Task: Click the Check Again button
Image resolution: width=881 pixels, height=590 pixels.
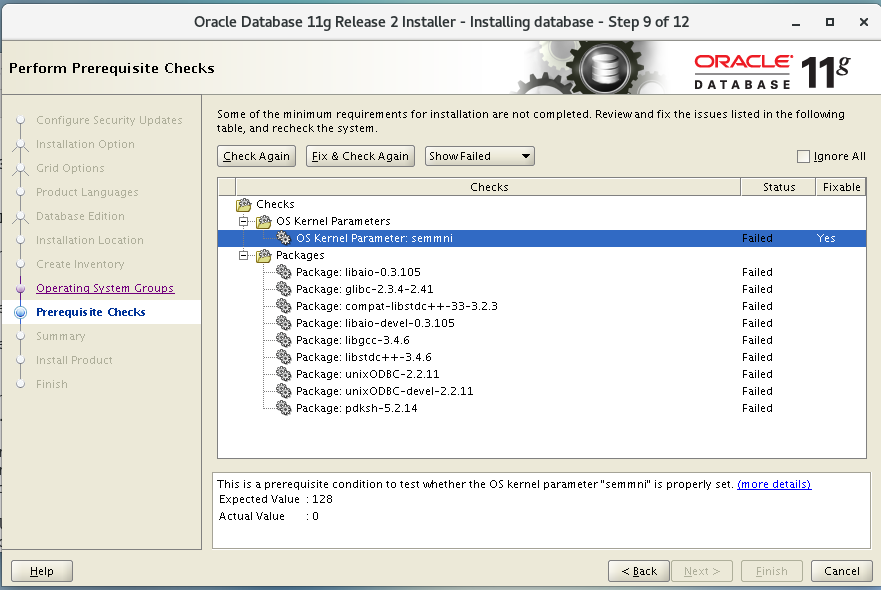Action: pyautogui.click(x=256, y=156)
